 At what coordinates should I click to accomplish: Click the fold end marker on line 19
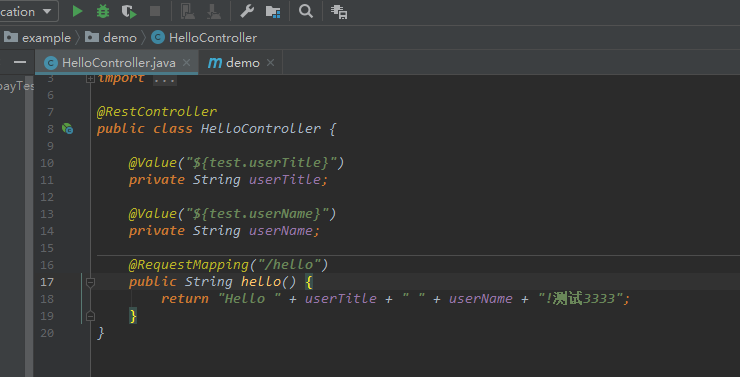(x=90, y=316)
